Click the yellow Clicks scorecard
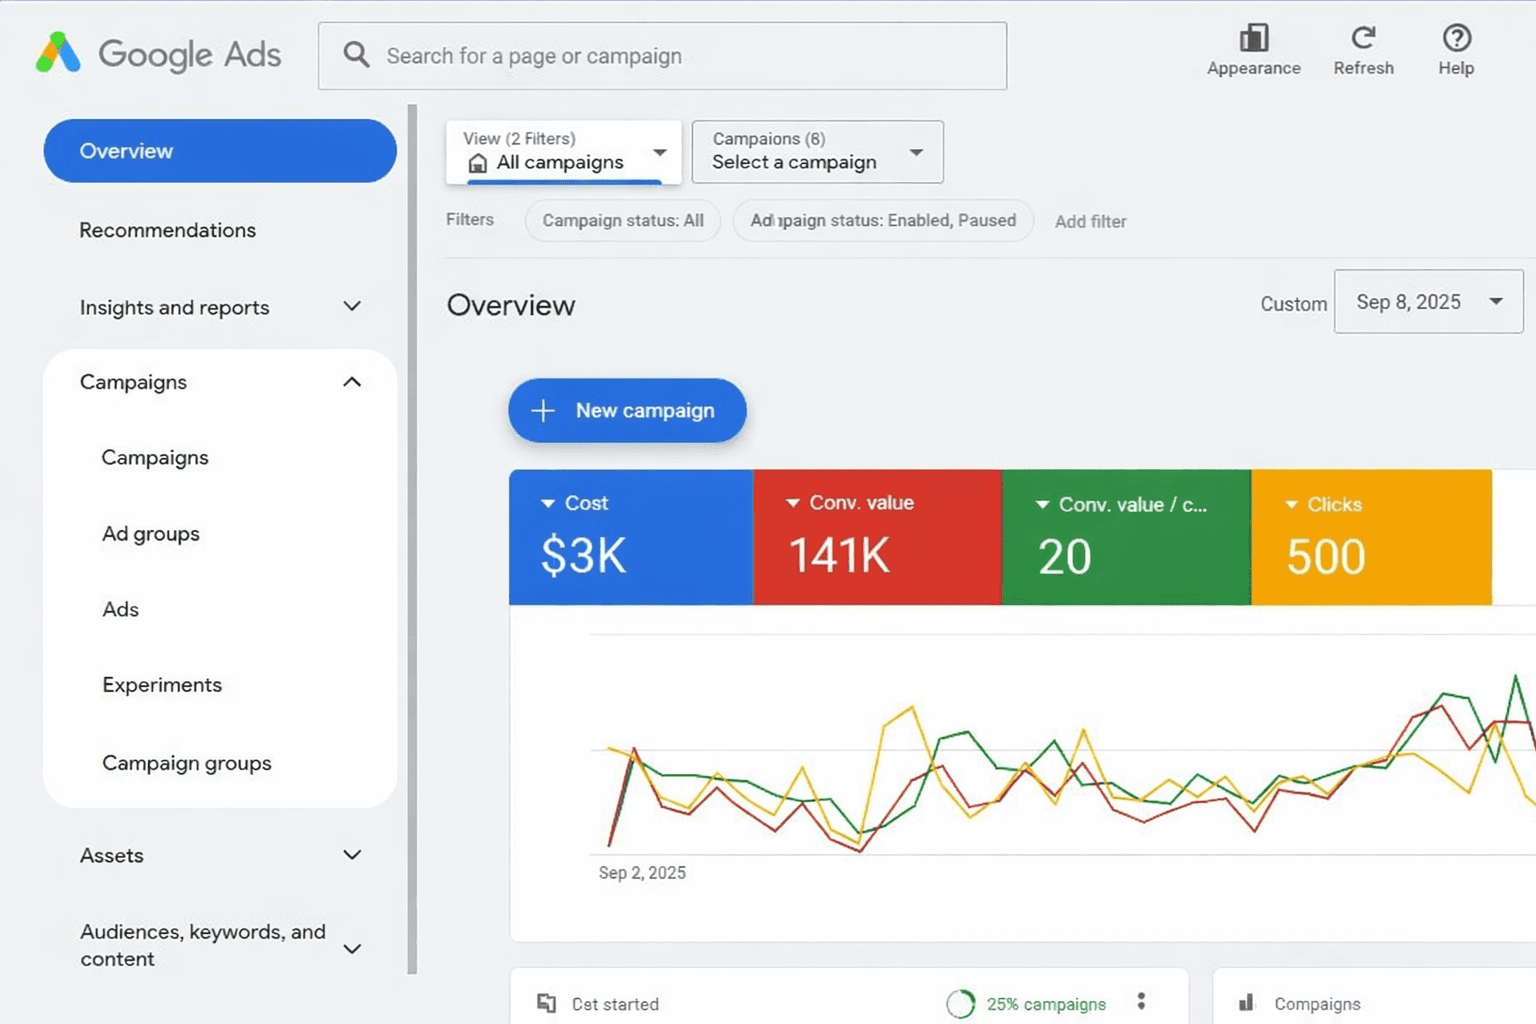The width and height of the screenshot is (1536, 1024). (1371, 537)
